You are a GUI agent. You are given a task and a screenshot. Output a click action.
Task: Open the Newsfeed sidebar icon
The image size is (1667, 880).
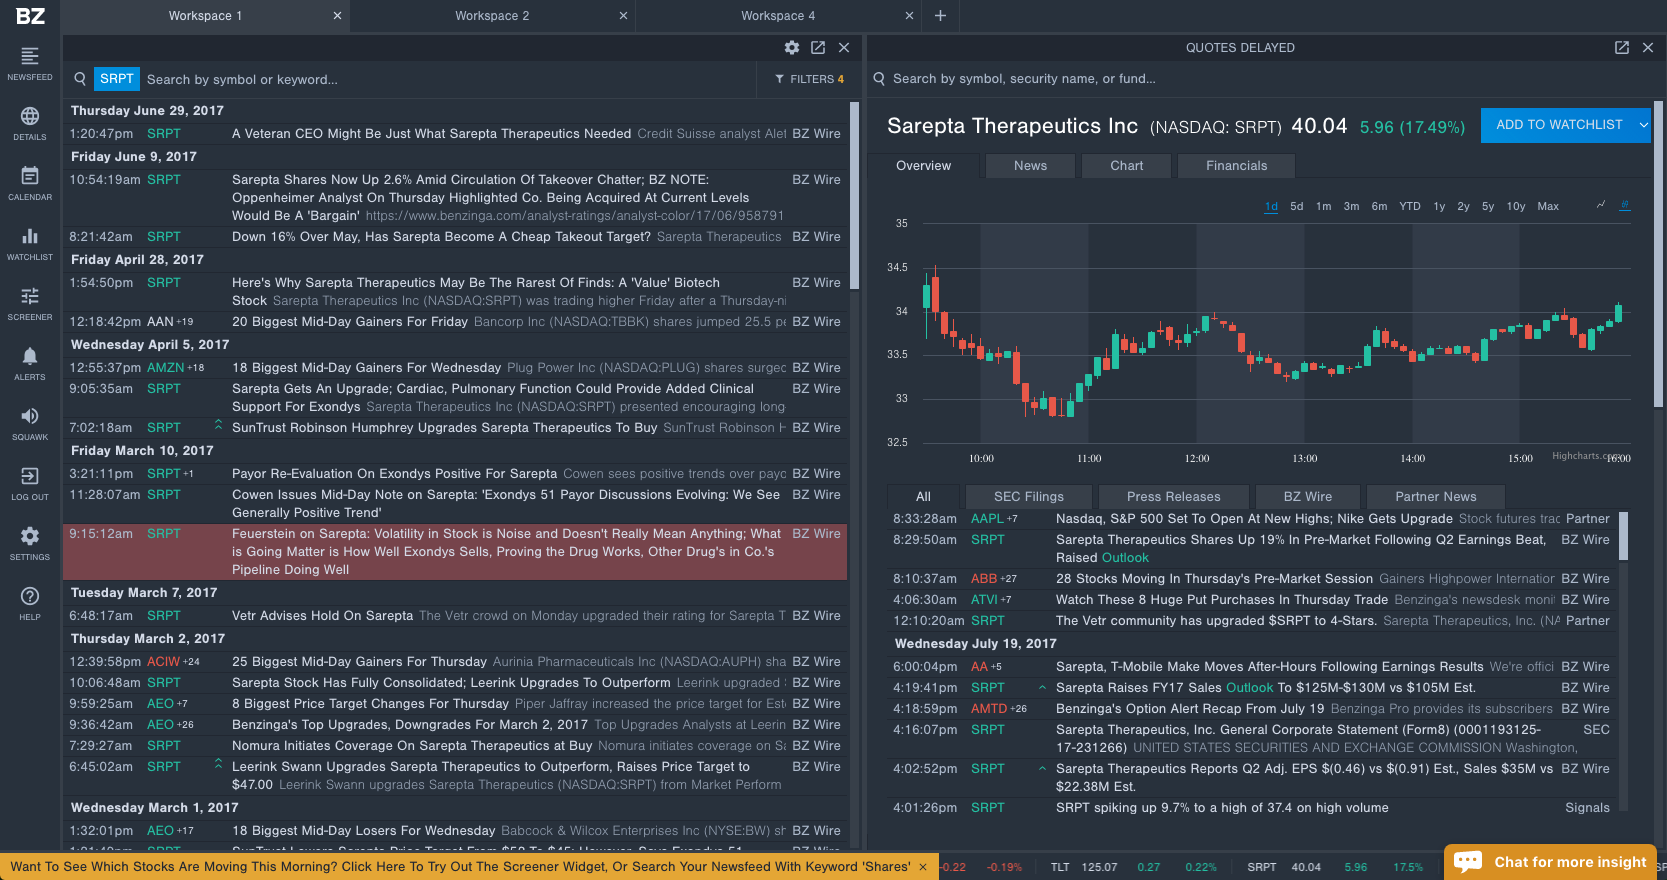[x=30, y=56]
